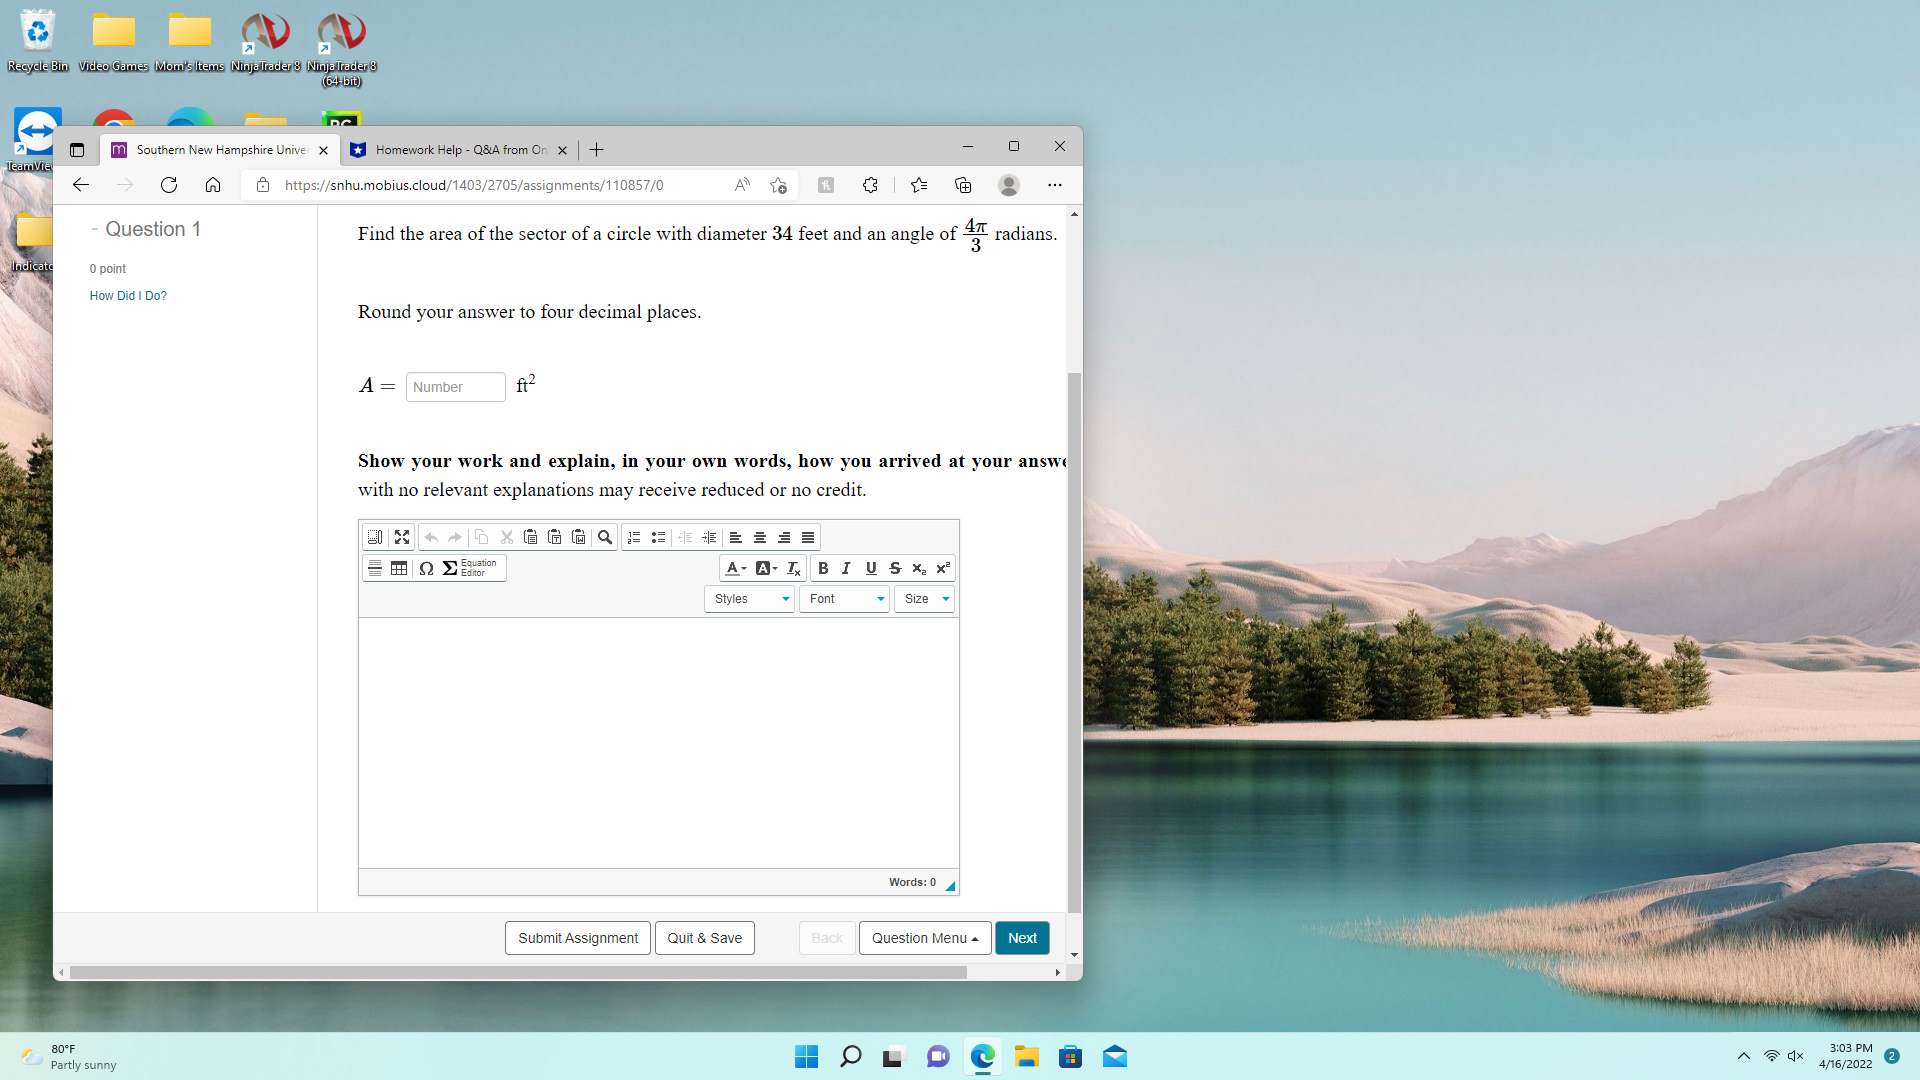1920x1080 pixels.
Task: Apply underline formatting
Action: pos(871,568)
